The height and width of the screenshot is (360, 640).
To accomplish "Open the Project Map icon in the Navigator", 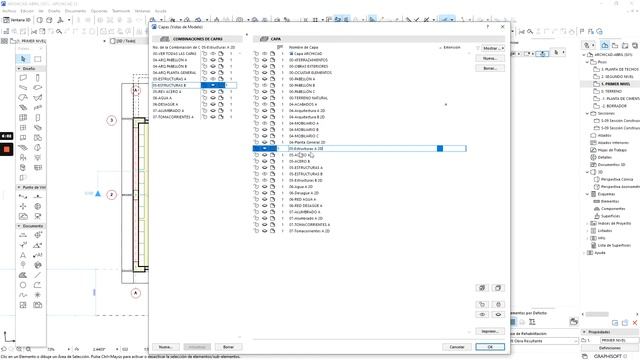I will coord(604,45).
